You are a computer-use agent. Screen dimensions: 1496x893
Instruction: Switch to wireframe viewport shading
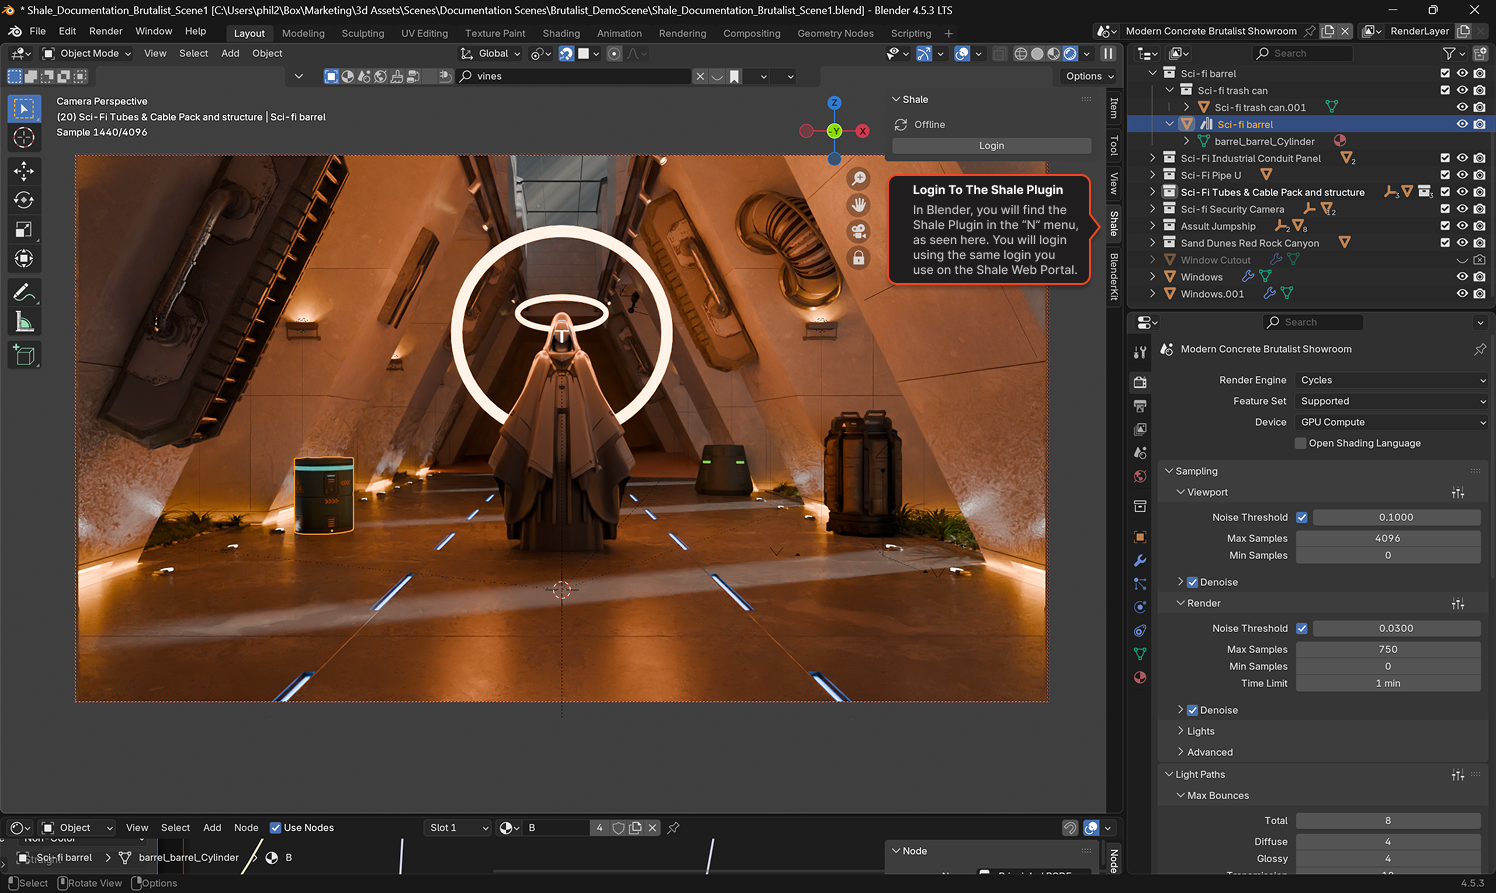1021,54
